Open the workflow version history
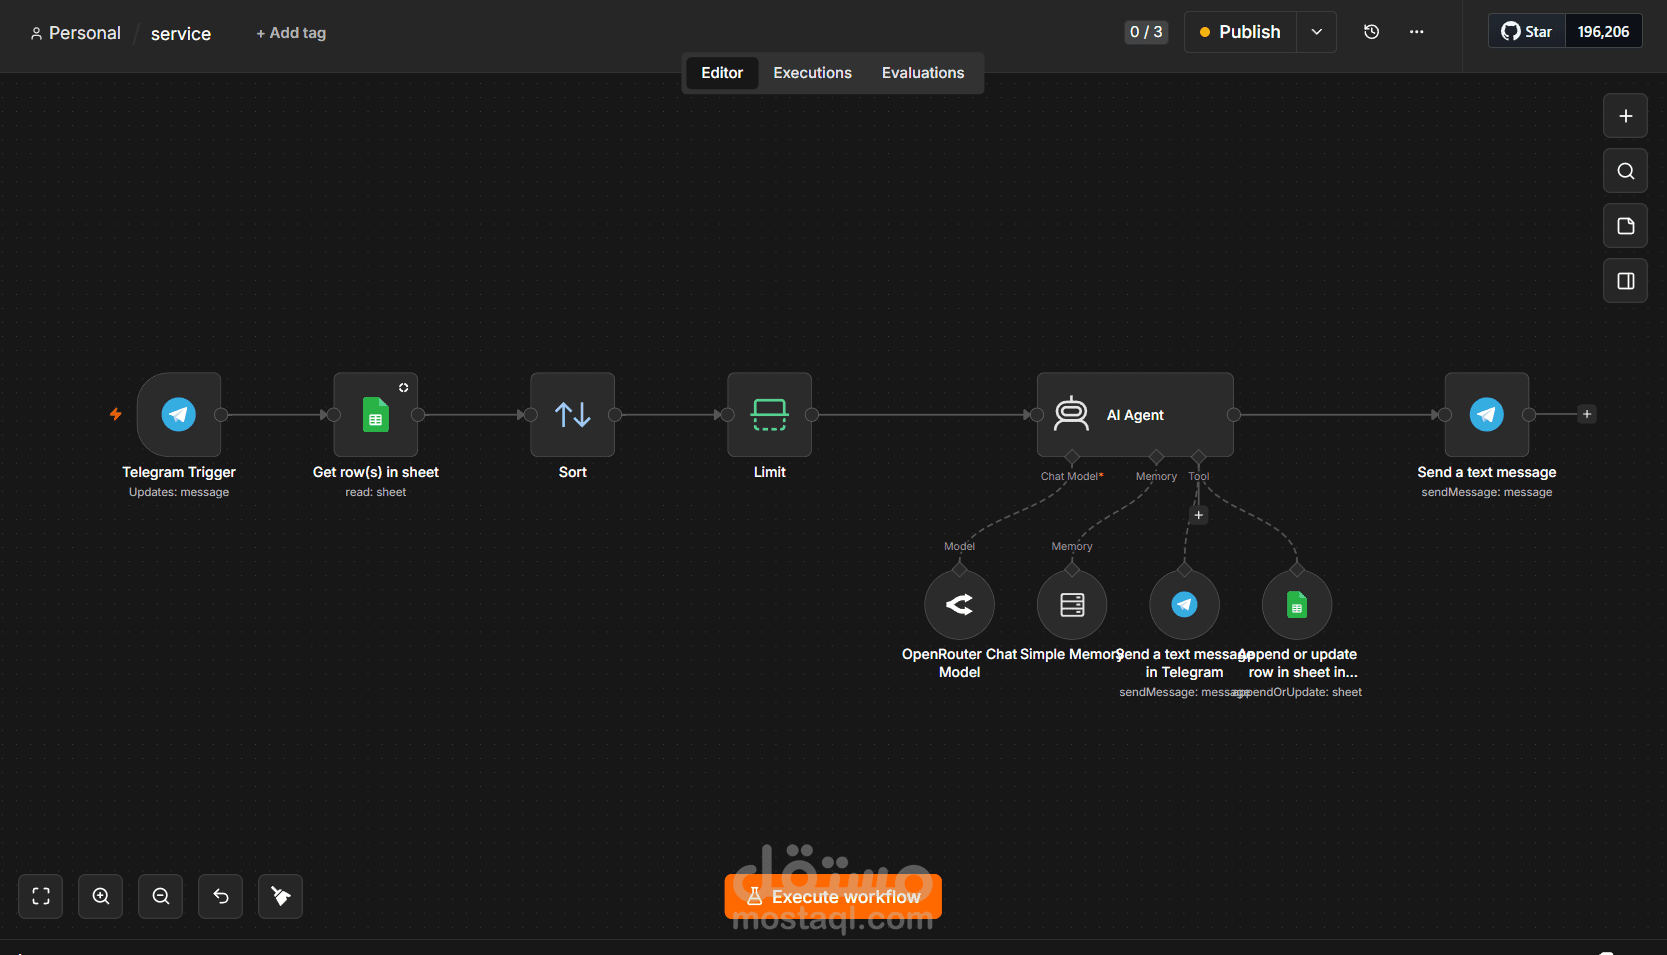The width and height of the screenshot is (1667, 955). point(1372,32)
